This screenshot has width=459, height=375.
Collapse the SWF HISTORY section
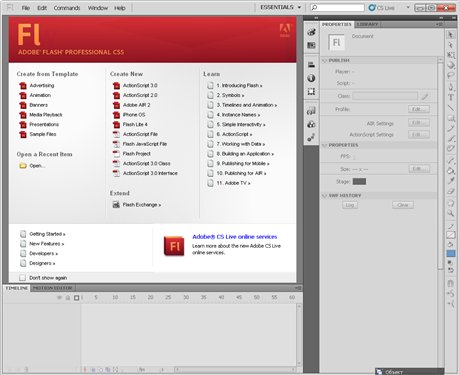pos(324,196)
